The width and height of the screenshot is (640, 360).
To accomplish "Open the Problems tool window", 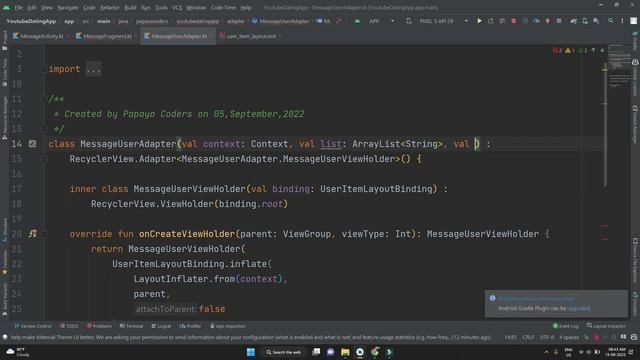I will pos(99,326).
